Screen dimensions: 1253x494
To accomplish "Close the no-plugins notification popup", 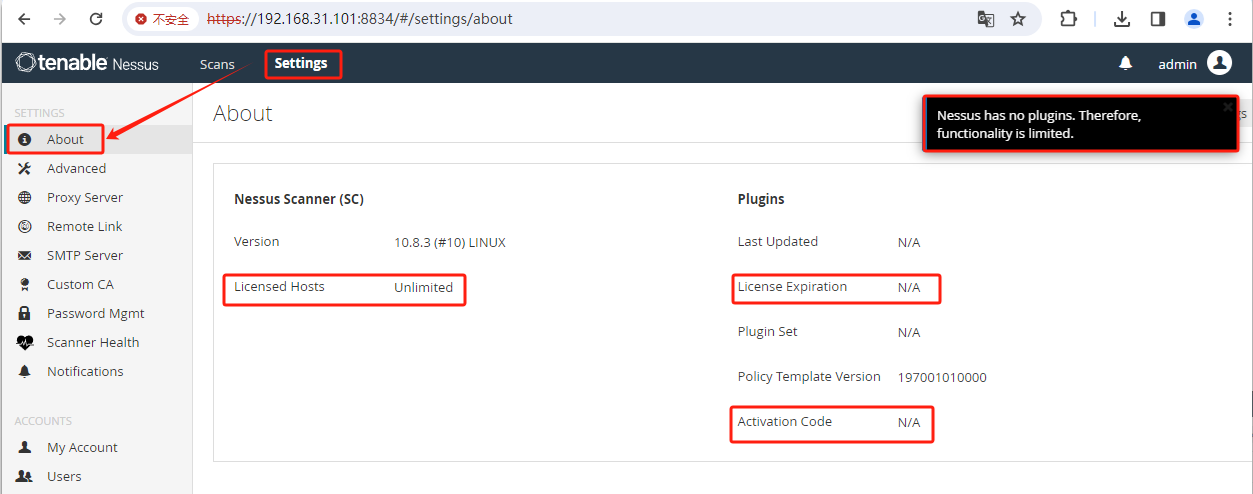I will pyautogui.click(x=1228, y=107).
